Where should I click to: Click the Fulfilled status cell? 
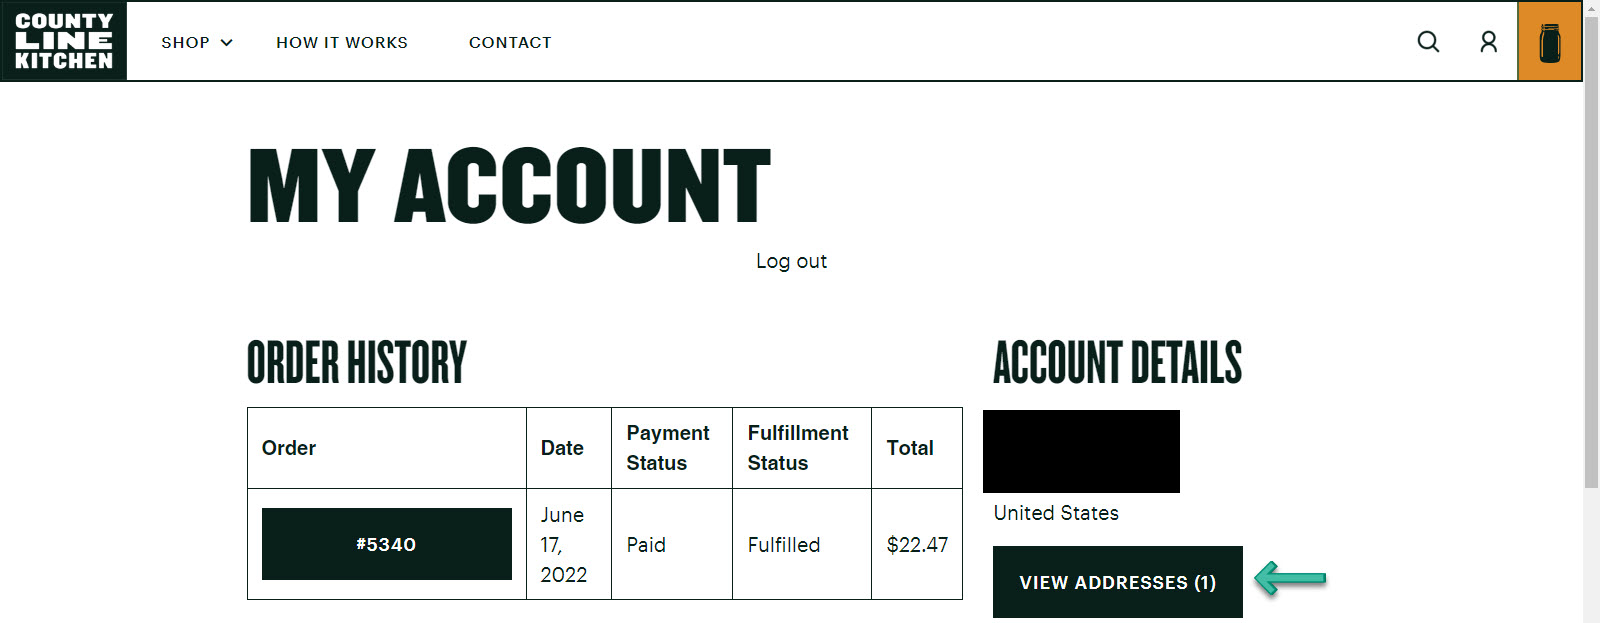pyautogui.click(x=784, y=545)
